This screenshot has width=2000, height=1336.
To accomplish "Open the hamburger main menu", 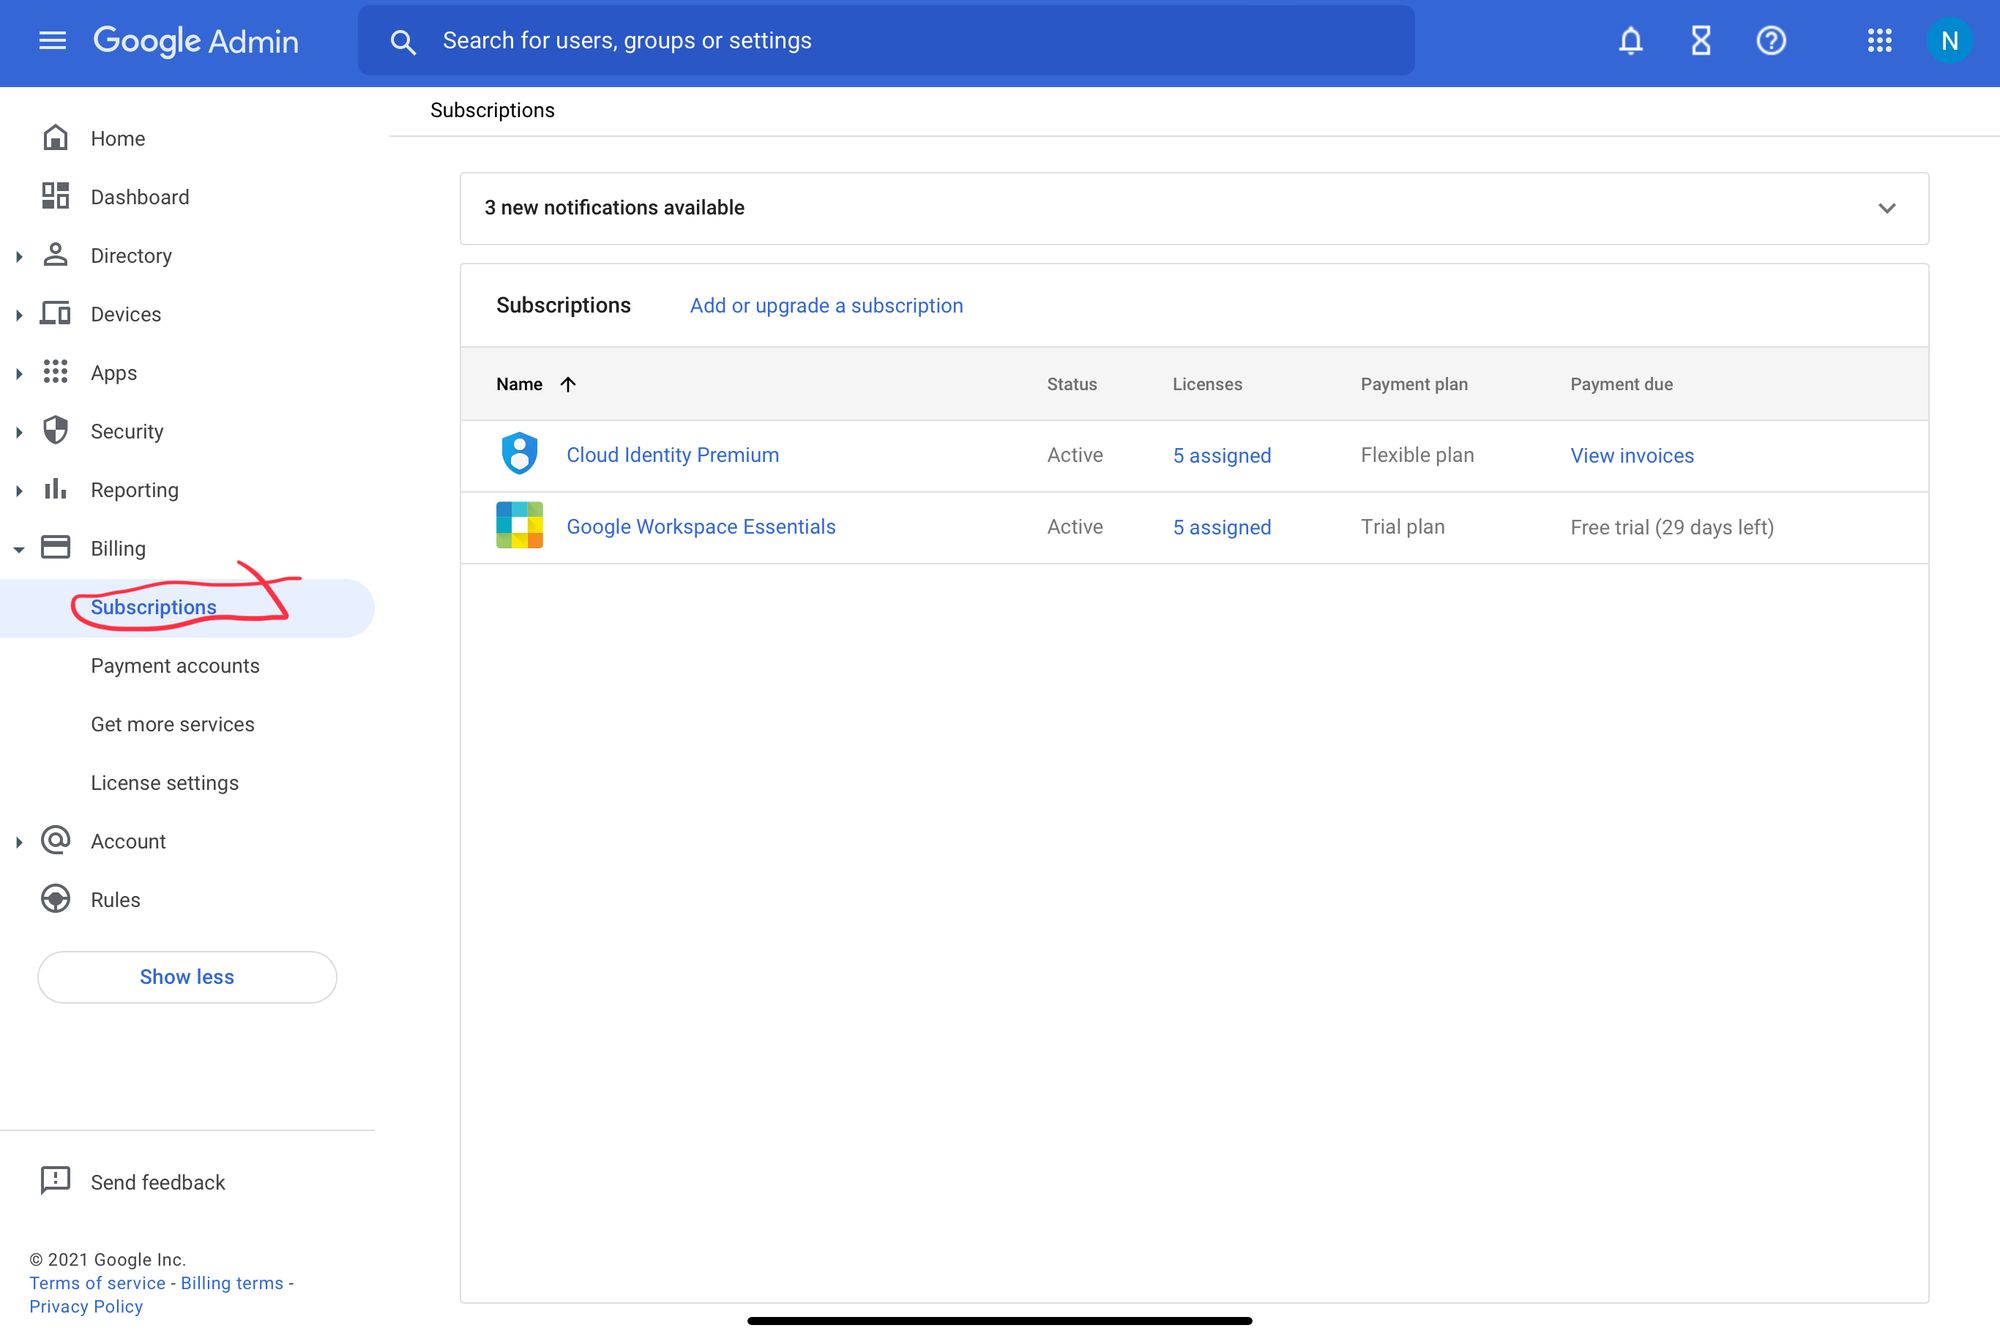I will point(52,41).
